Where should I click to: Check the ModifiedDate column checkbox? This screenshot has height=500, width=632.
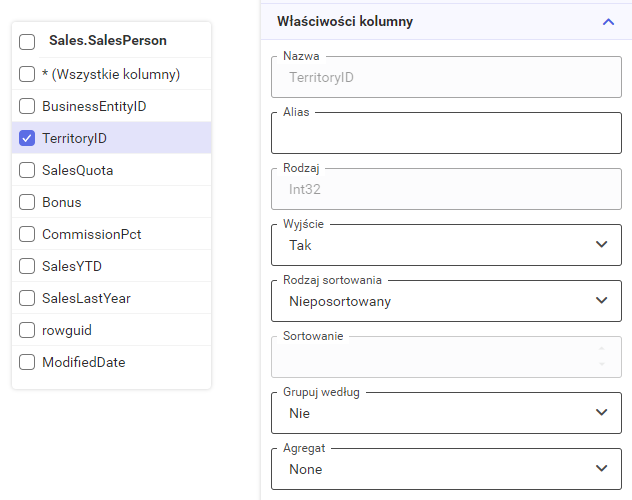27,362
